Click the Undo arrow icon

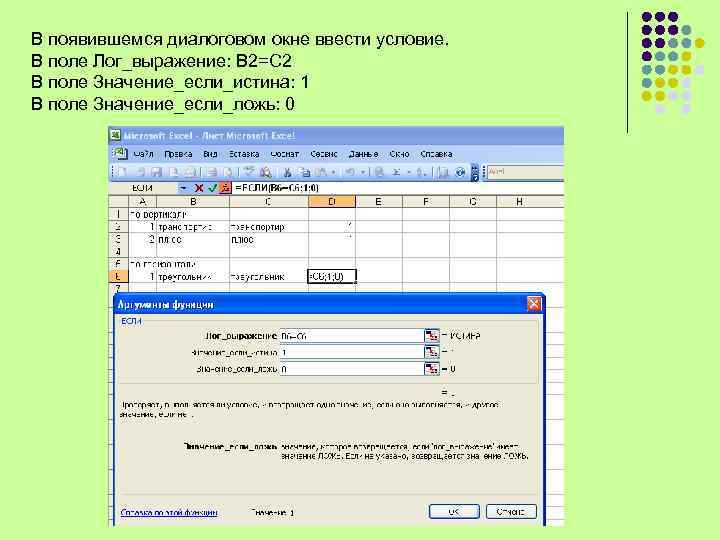350,172
